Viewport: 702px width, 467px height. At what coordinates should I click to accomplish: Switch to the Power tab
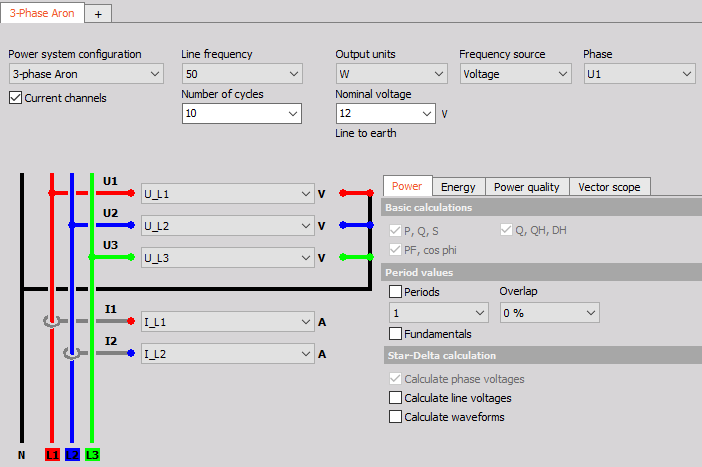407,186
